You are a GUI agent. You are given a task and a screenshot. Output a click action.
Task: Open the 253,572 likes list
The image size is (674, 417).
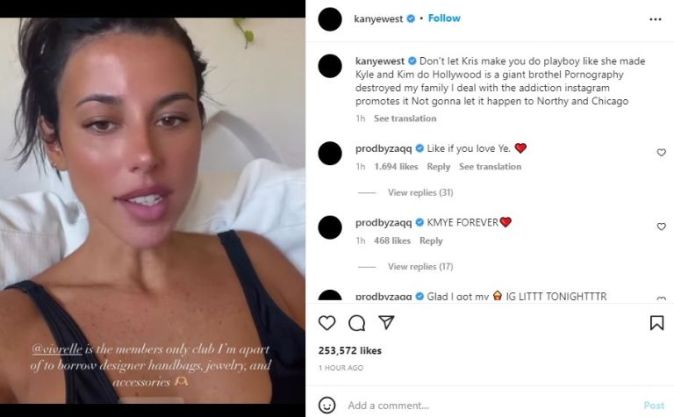350,351
